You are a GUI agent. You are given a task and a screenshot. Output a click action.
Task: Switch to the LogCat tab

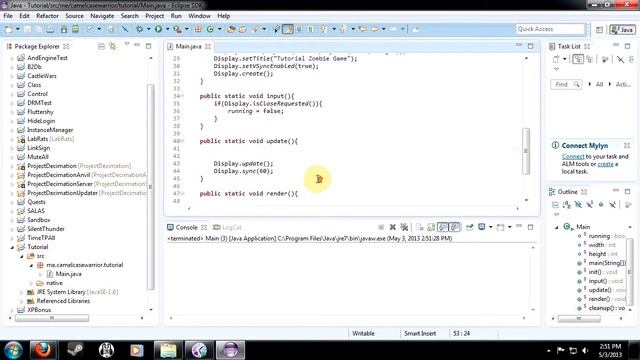[x=228, y=227]
